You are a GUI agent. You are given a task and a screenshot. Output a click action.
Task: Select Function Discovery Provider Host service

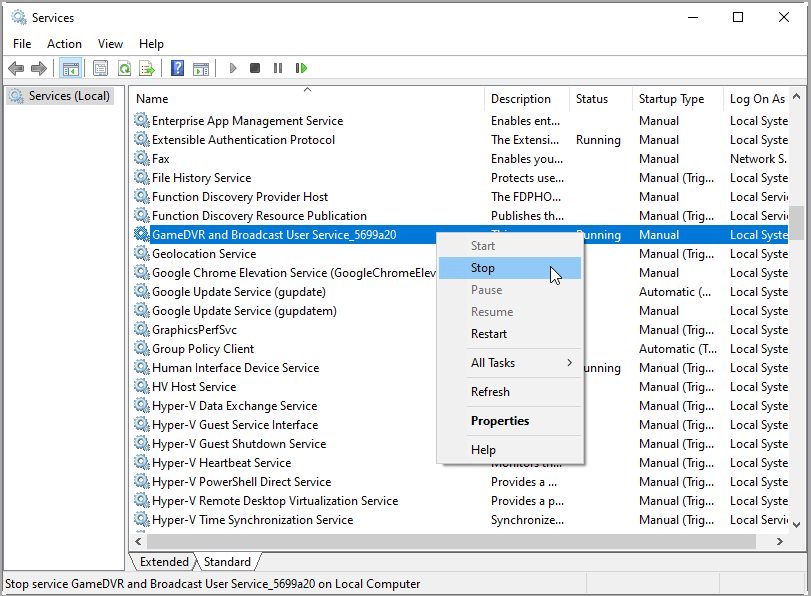pos(460,197)
